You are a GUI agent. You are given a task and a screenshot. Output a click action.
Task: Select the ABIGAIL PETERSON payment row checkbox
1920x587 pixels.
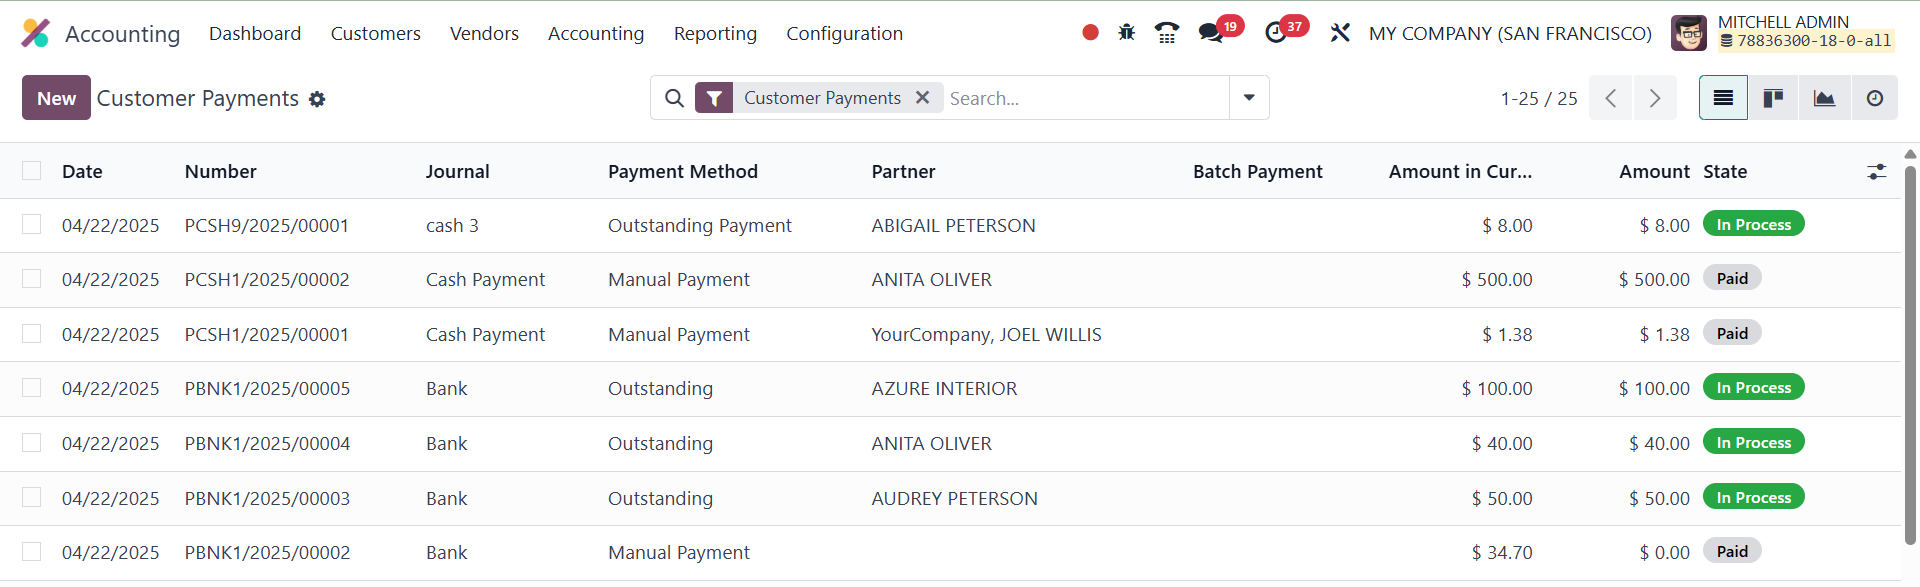coord(32,225)
